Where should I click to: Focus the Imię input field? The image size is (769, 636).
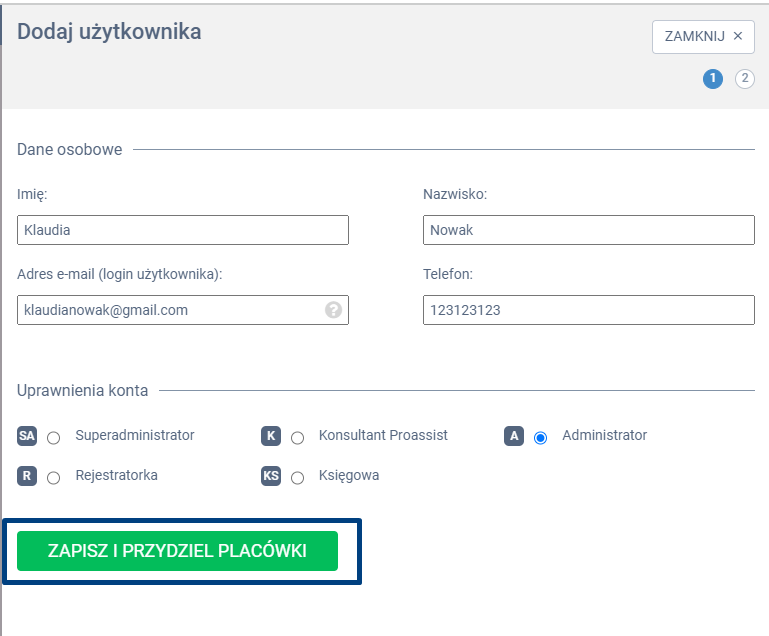click(183, 230)
